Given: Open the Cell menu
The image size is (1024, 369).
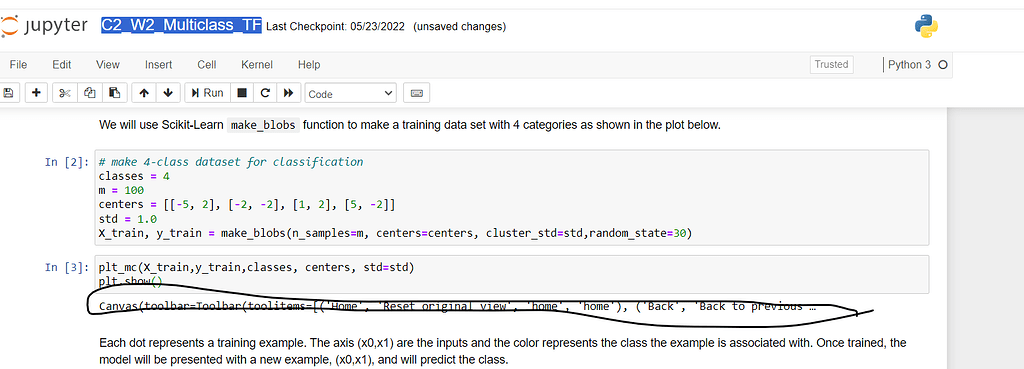Looking at the screenshot, I should [206, 65].
